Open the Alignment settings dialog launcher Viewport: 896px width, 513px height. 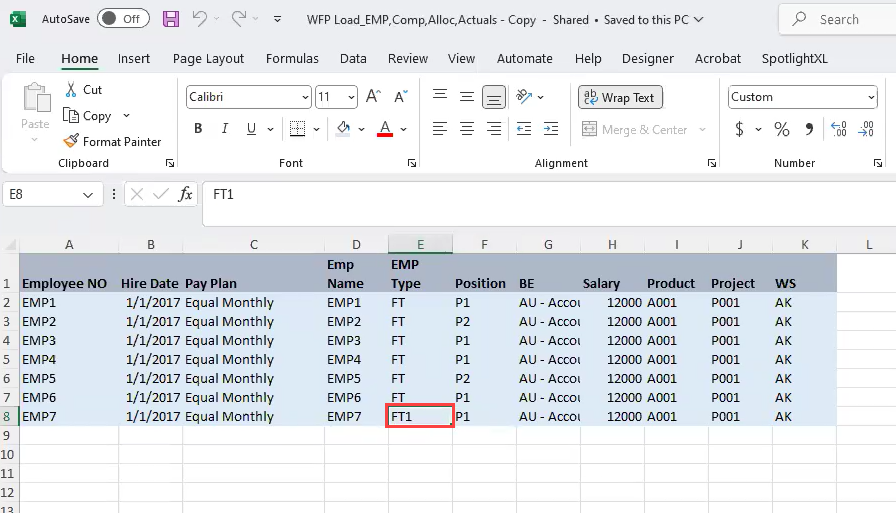711,163
